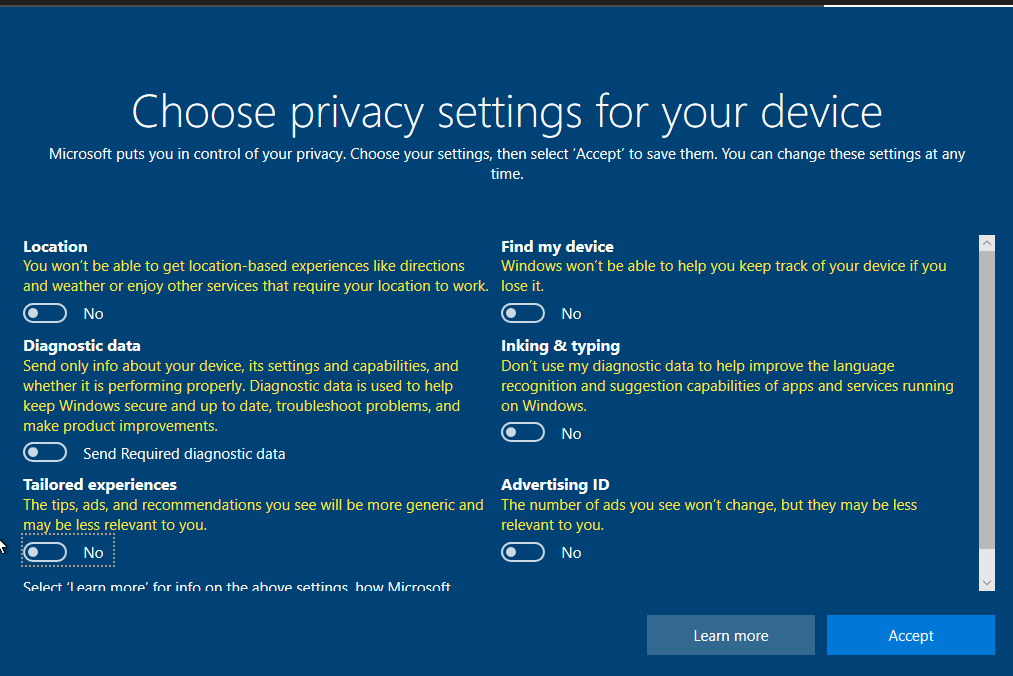Click the 'Microsoft puts you in control' text
The height and width of the screenshot is (676, 1013).
click(506, 164)
